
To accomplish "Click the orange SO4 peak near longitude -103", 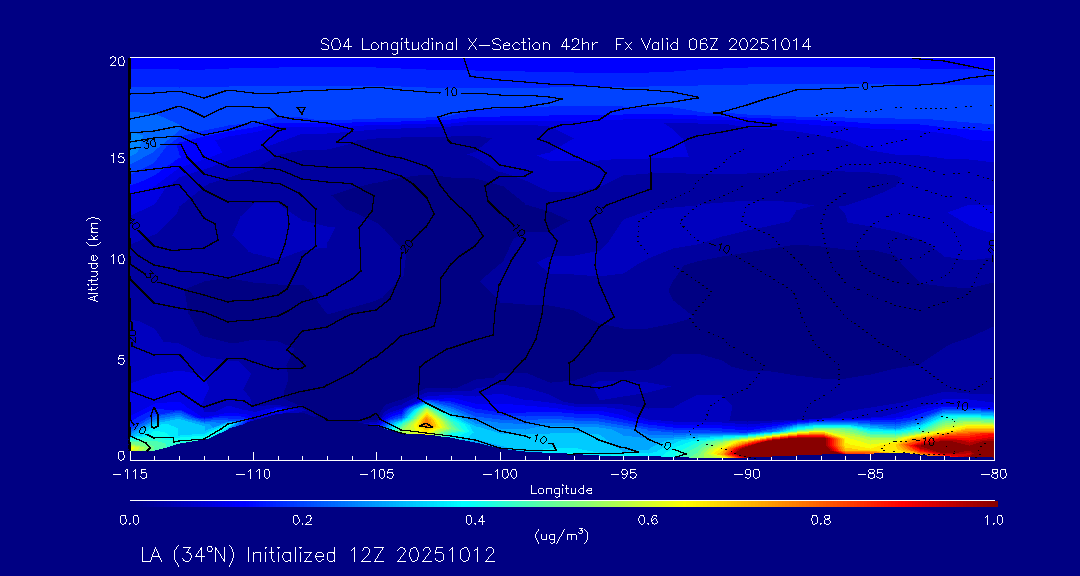I will [426, 422].
